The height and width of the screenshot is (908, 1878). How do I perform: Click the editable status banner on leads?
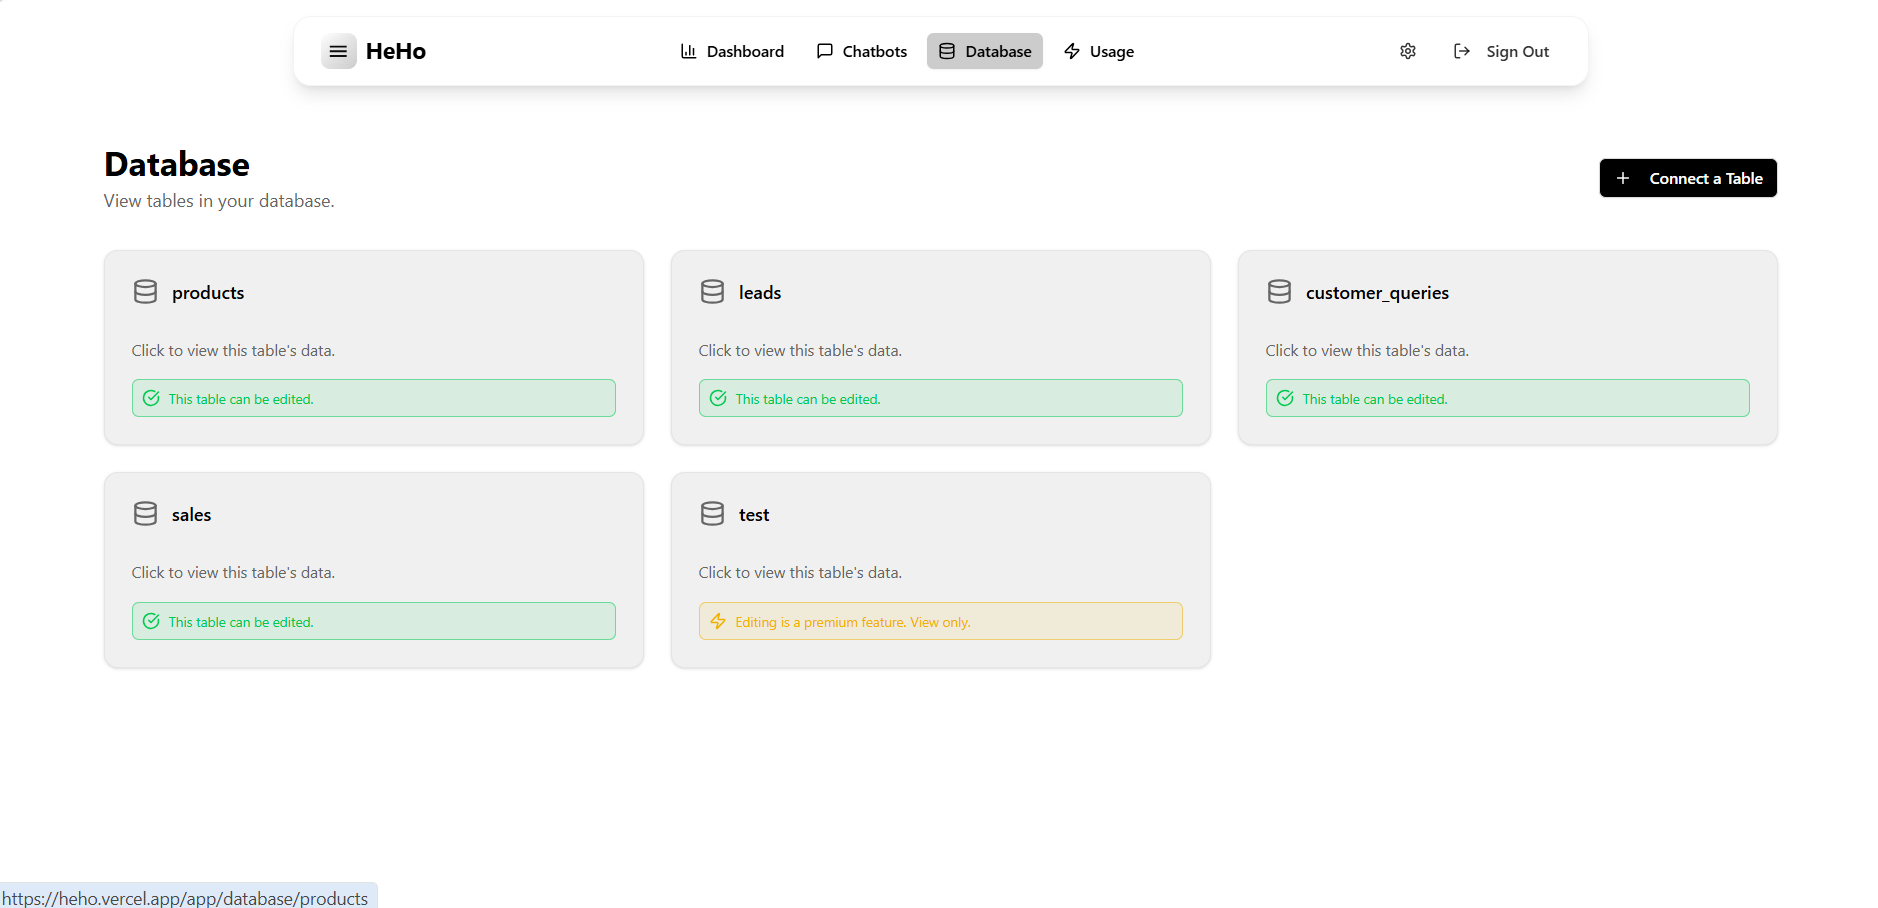[x=941, y=398]
